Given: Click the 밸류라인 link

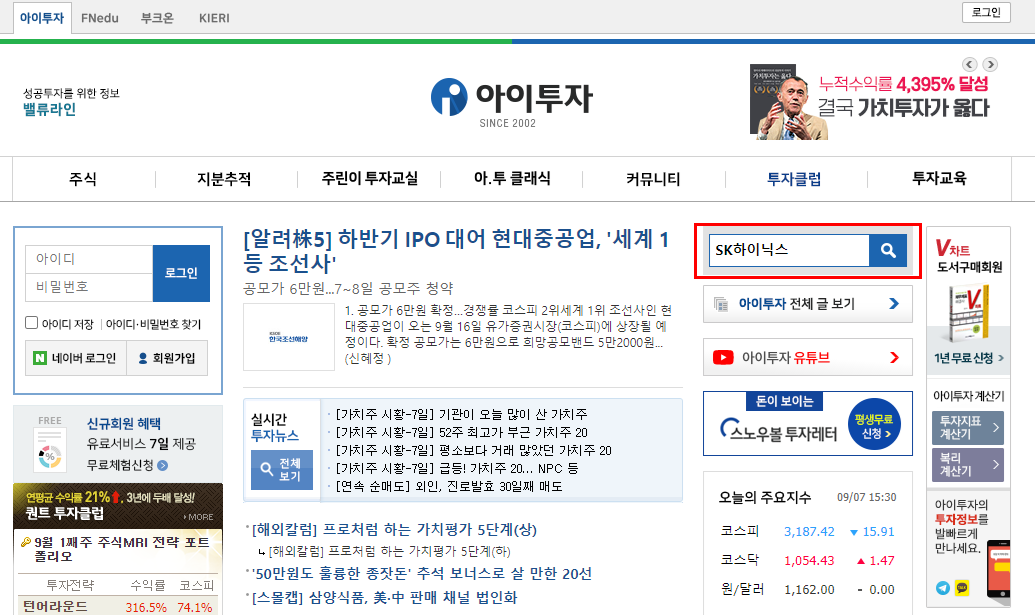Looking at the screenshot, I should (x=50, y=110).
